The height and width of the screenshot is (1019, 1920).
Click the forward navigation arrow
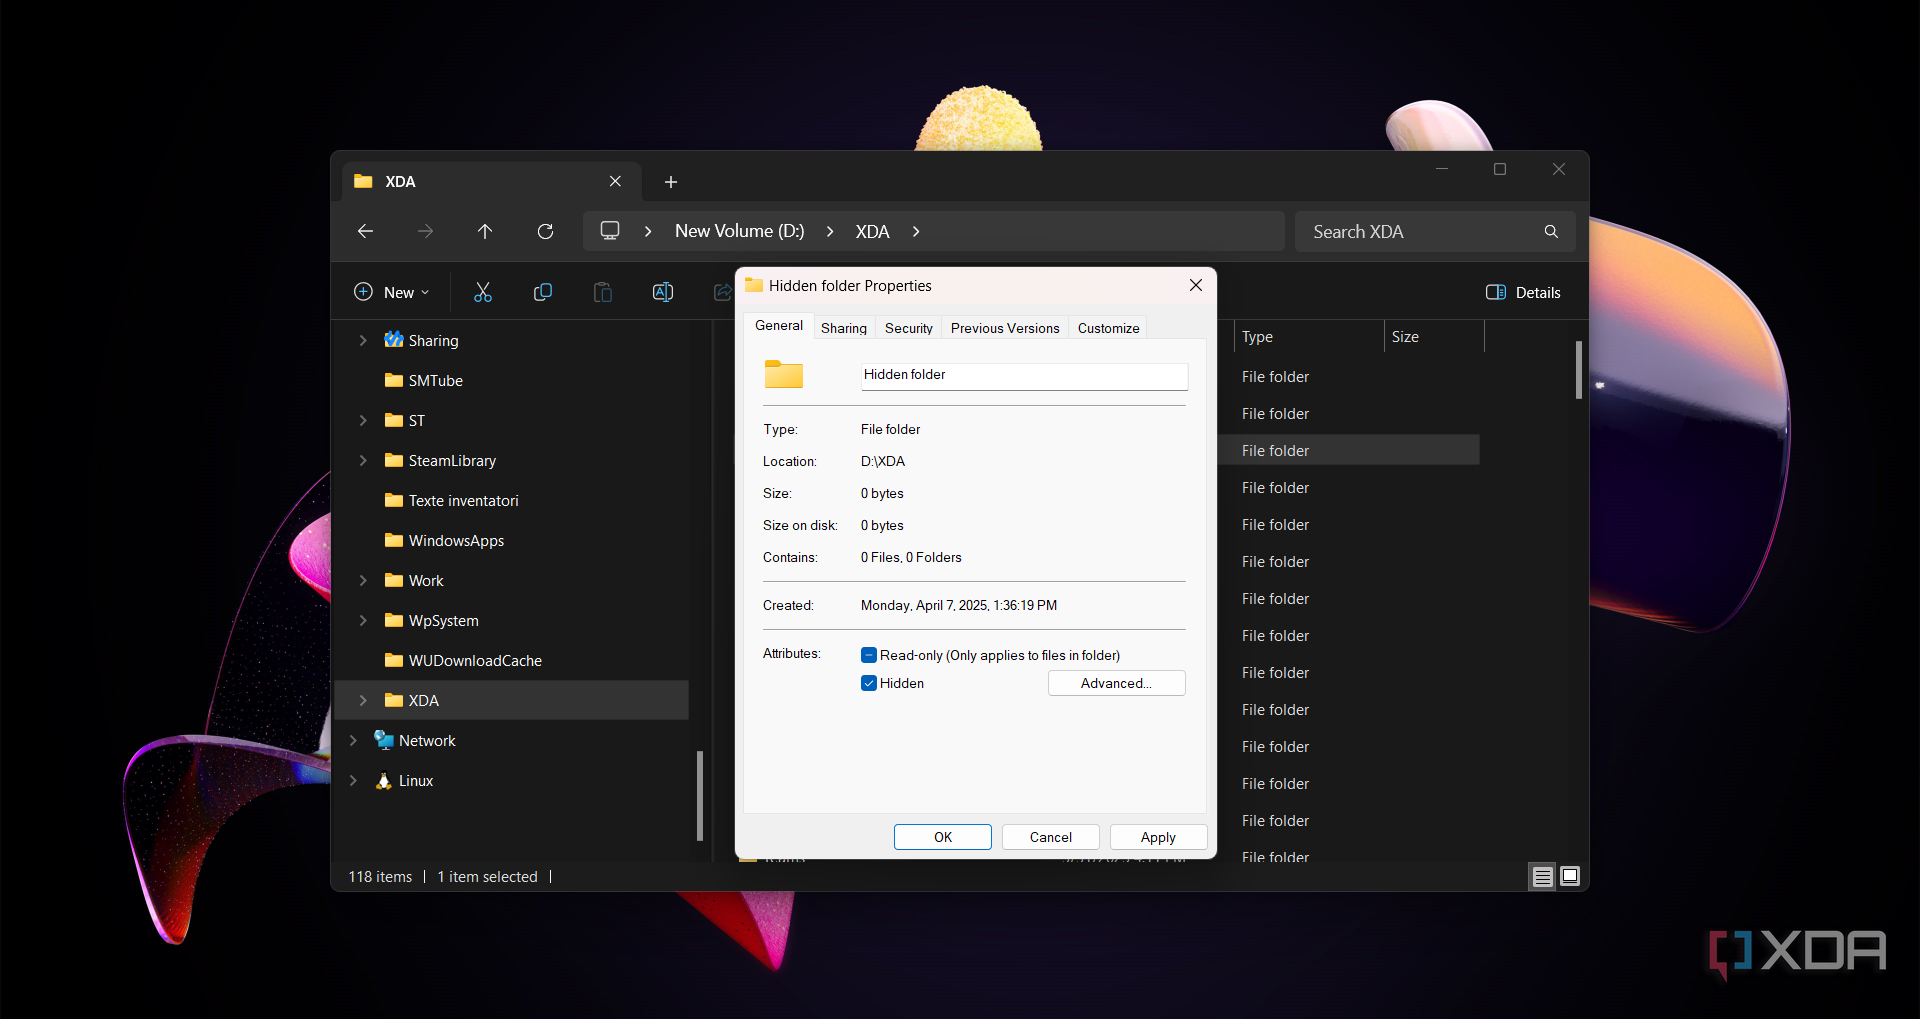pyautogui.click(x=425, y=231)
